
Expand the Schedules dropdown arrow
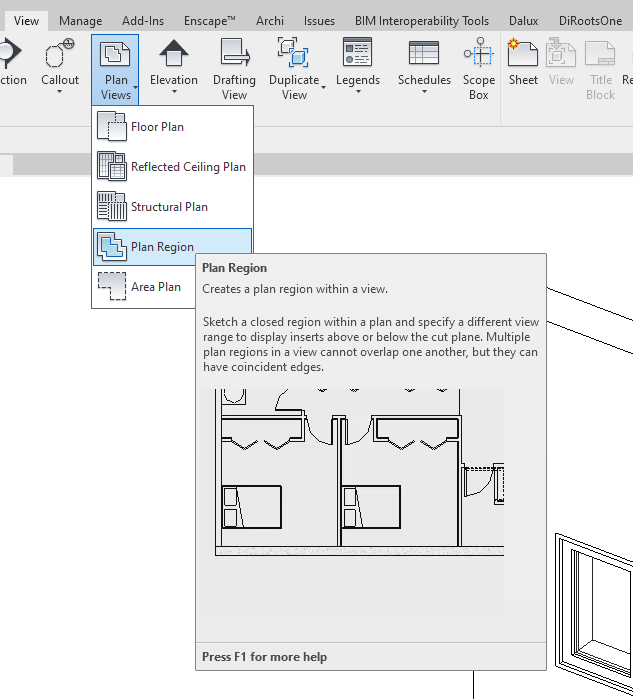[x=424, y=92]
